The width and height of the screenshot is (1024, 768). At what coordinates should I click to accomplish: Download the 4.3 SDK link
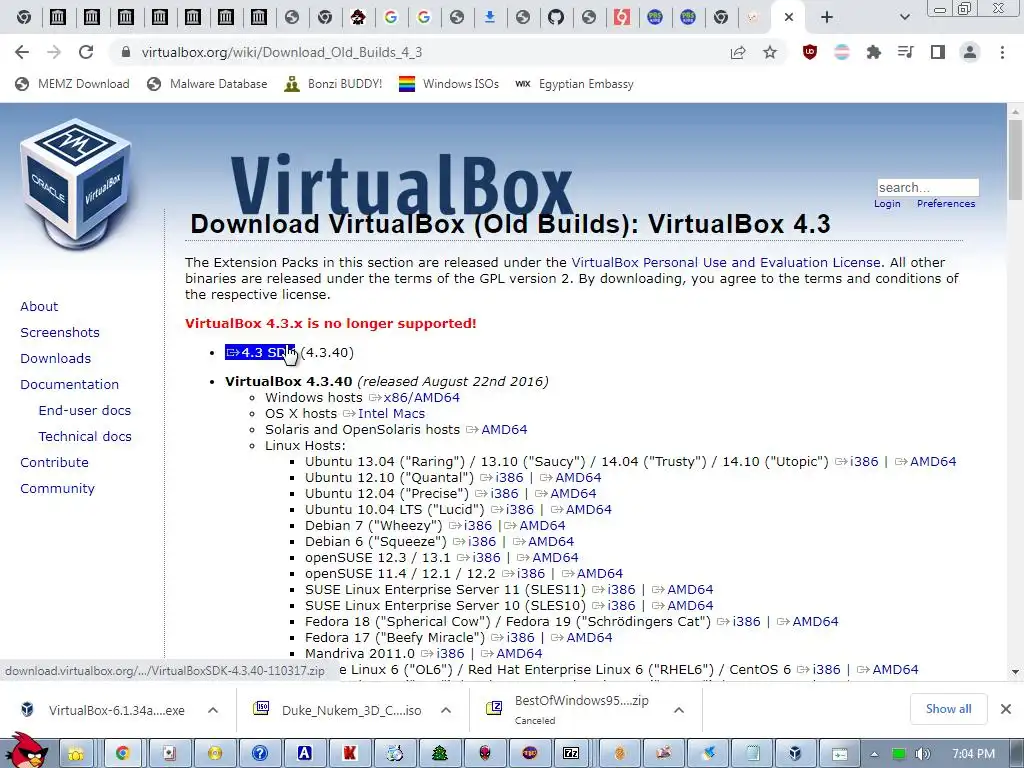[x=260, y=353]
